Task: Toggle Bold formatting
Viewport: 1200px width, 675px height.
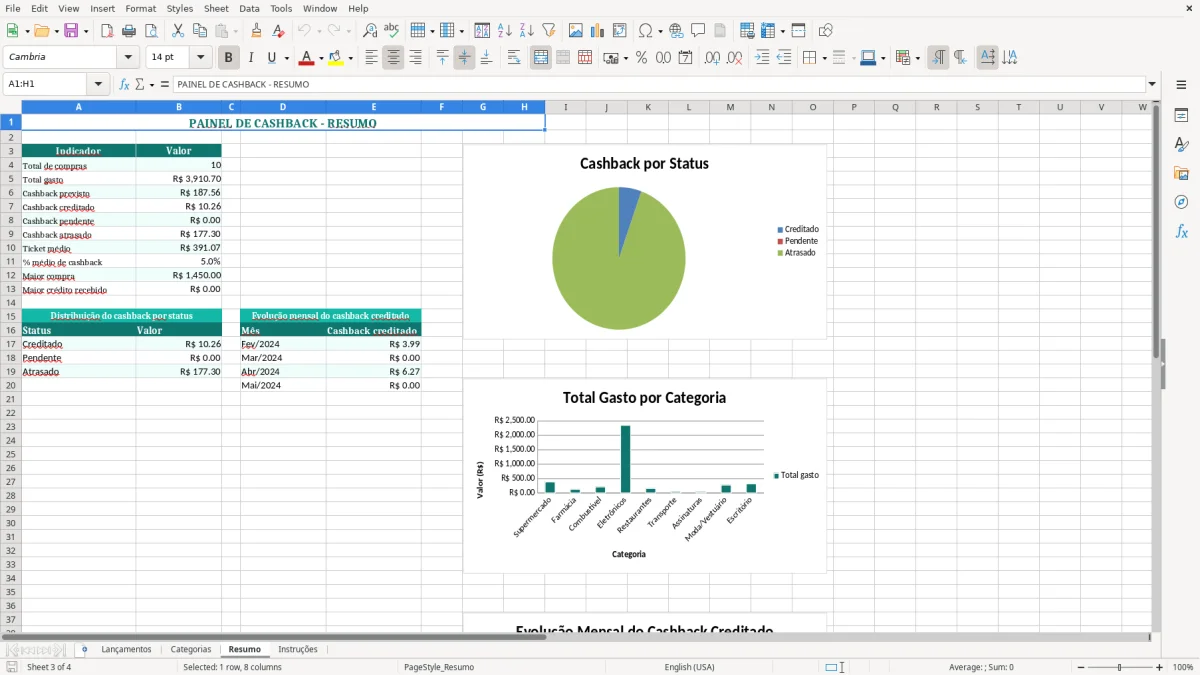Action: [x=229, y=58]
